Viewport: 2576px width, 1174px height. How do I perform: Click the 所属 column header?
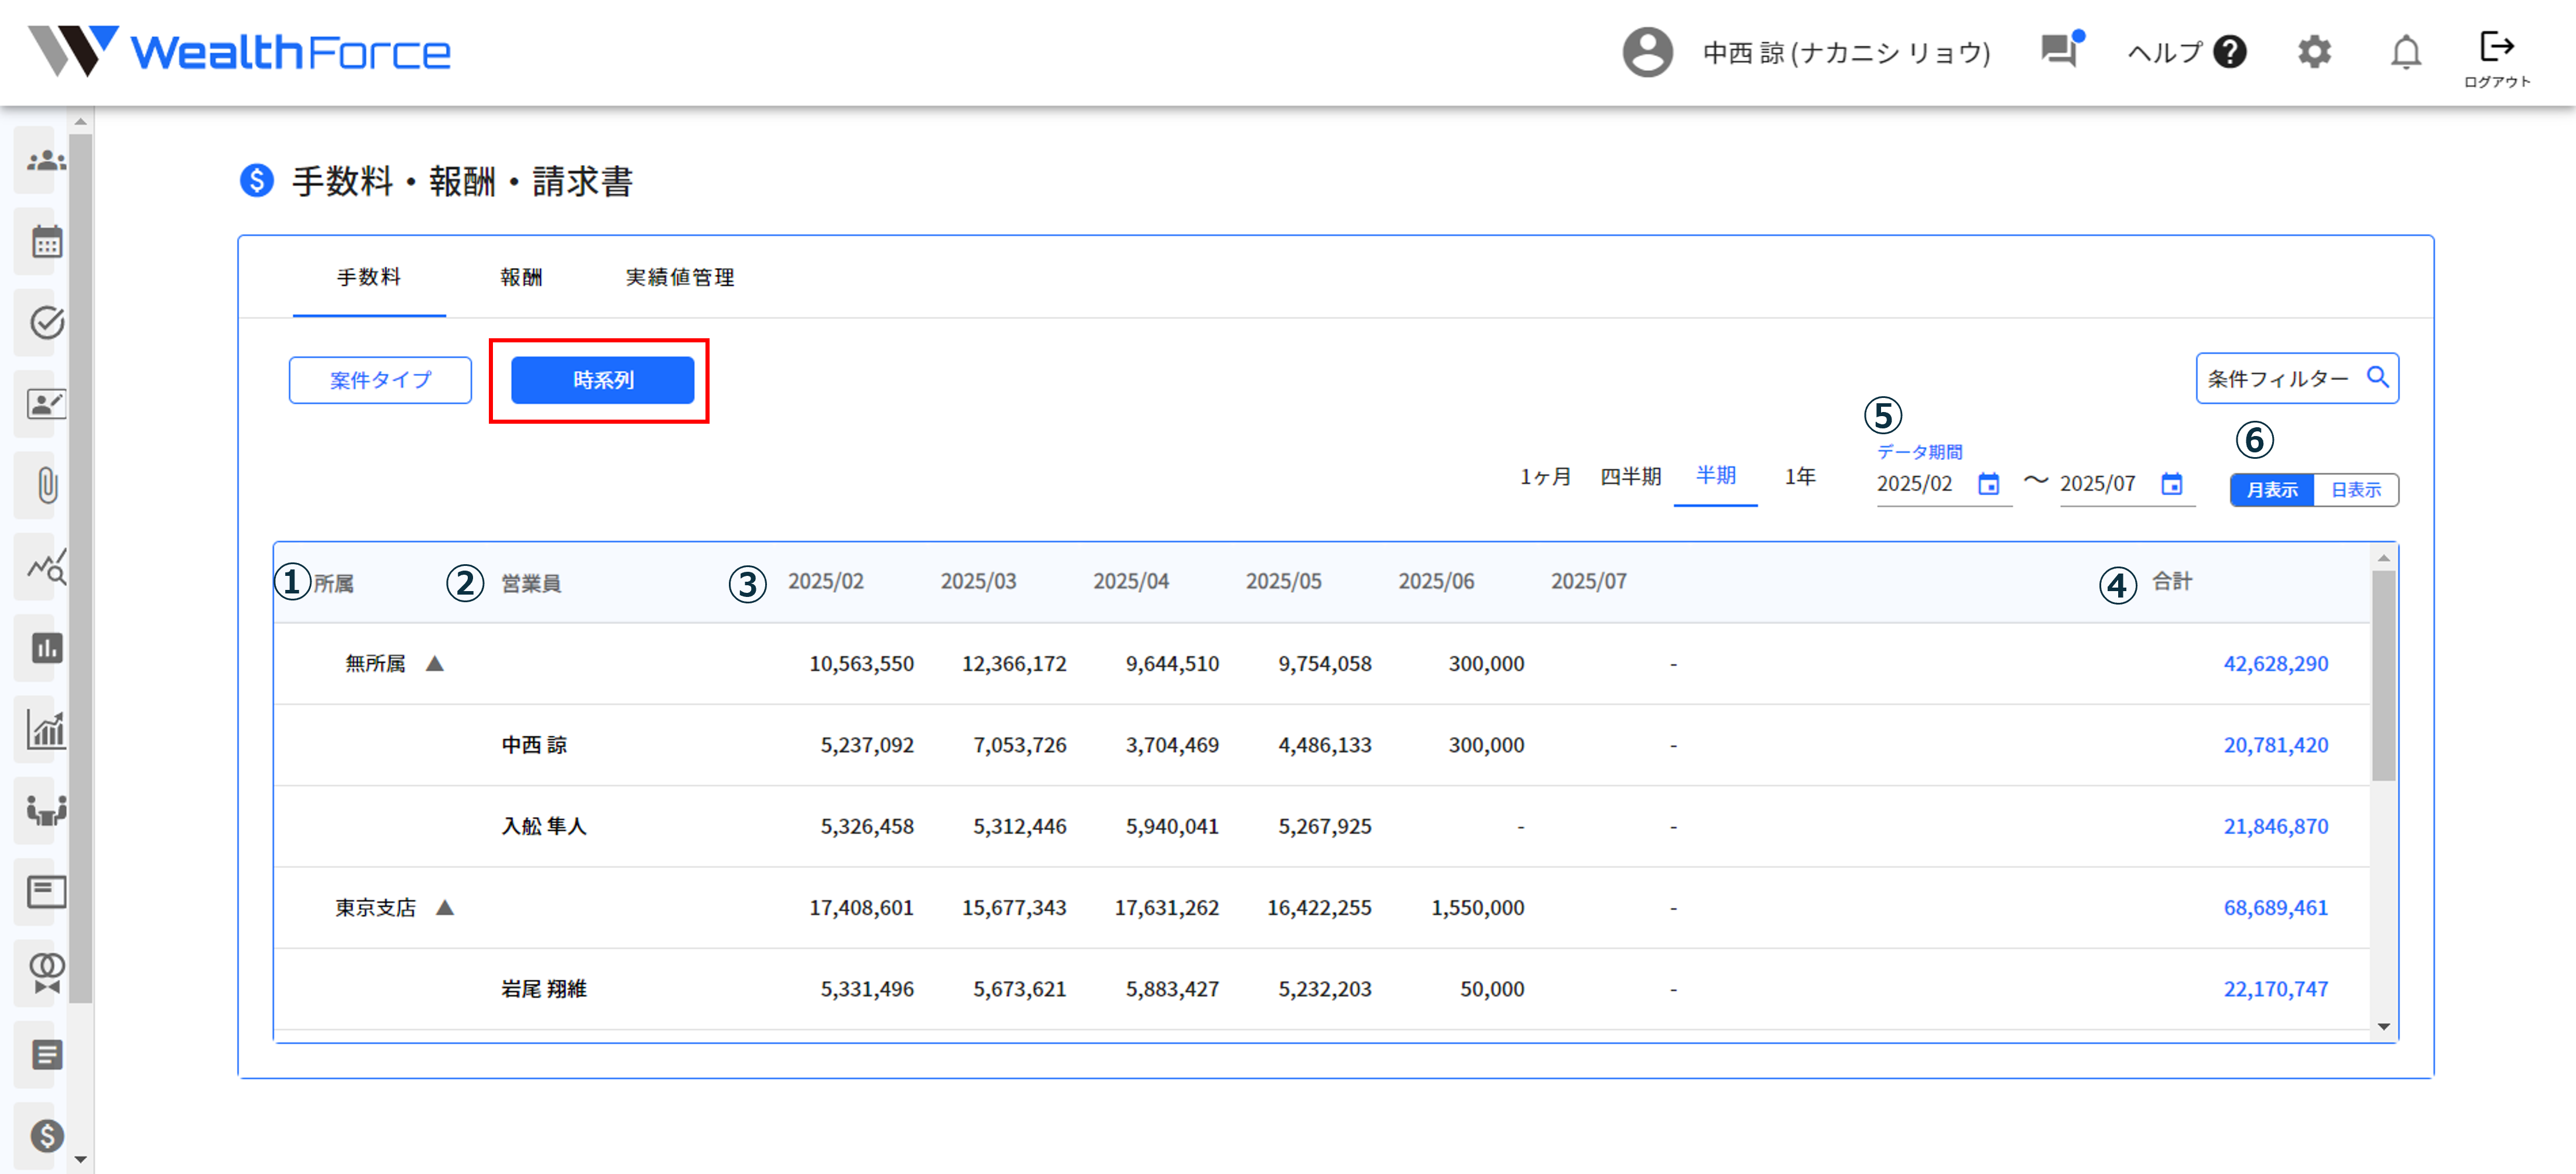(333, 584)
